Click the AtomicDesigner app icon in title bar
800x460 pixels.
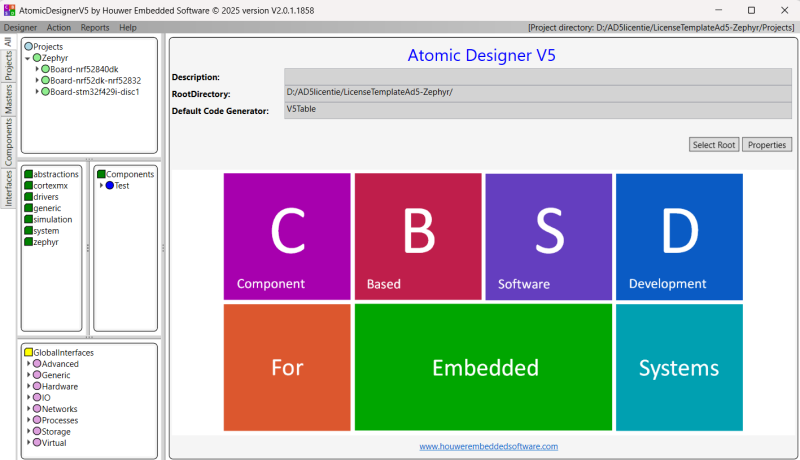point(9,10)
